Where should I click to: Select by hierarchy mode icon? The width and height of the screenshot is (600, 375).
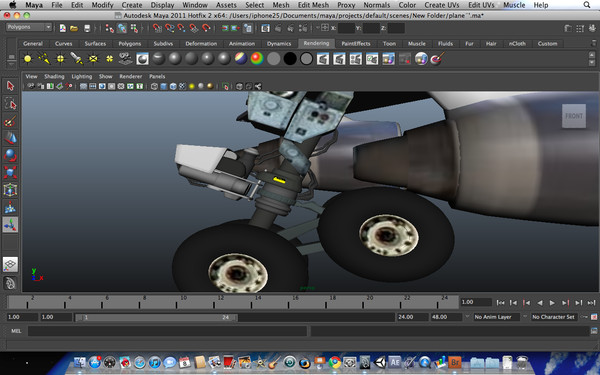[109, 28]
